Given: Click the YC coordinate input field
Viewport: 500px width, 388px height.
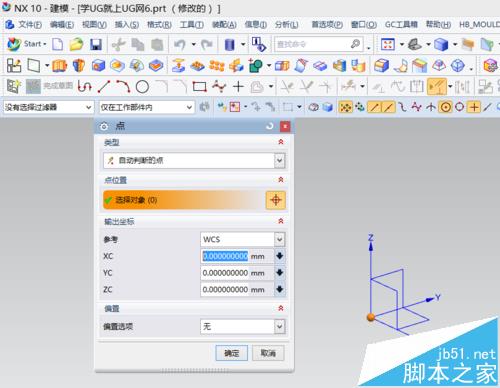Looking at the screenshot, I should coord(237,273).
